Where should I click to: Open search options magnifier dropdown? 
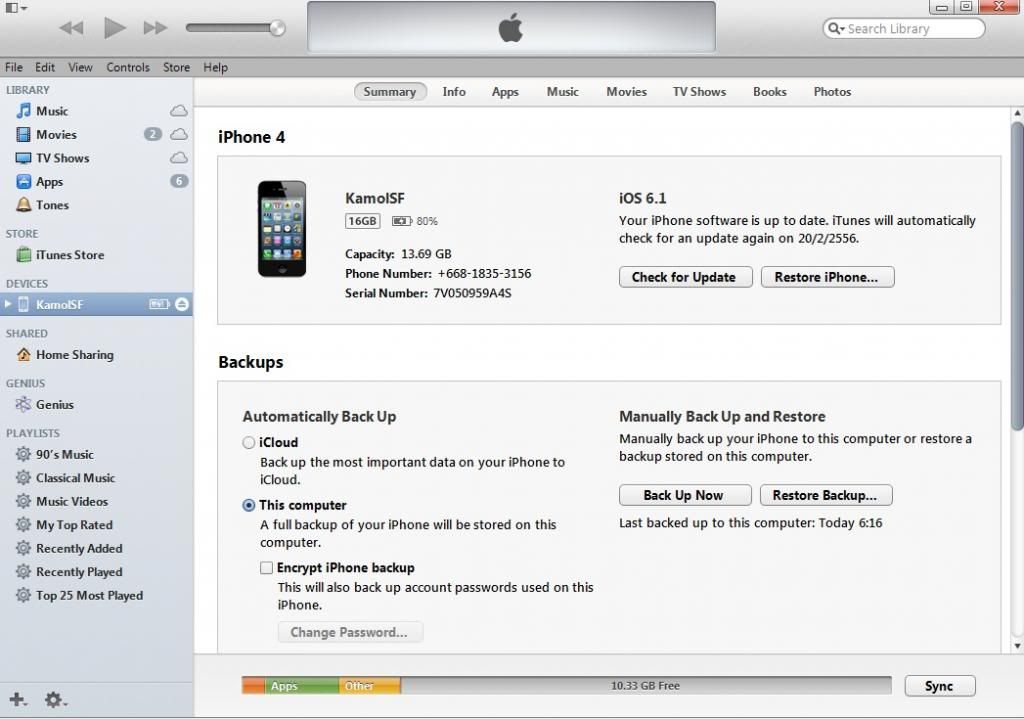[837, 29]
